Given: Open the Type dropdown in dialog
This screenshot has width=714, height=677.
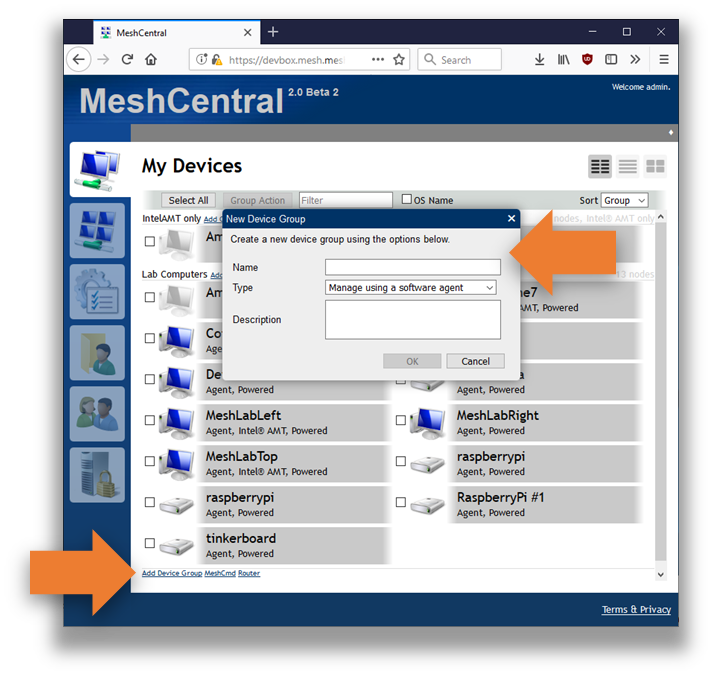Looking at the screenshot, I should tap(411, 288).
